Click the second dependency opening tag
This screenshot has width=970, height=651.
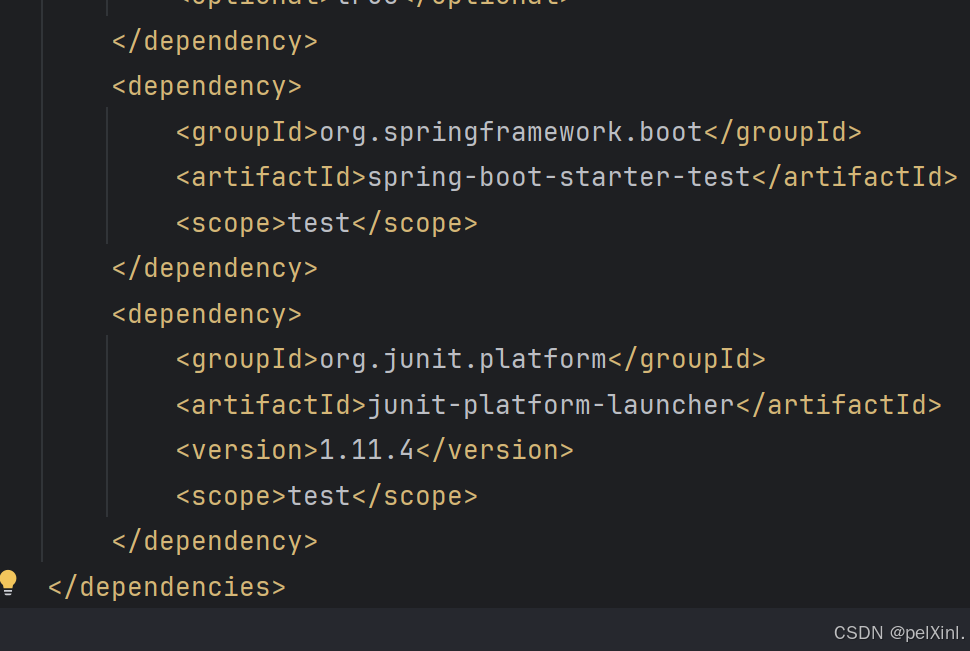(206, 85)
